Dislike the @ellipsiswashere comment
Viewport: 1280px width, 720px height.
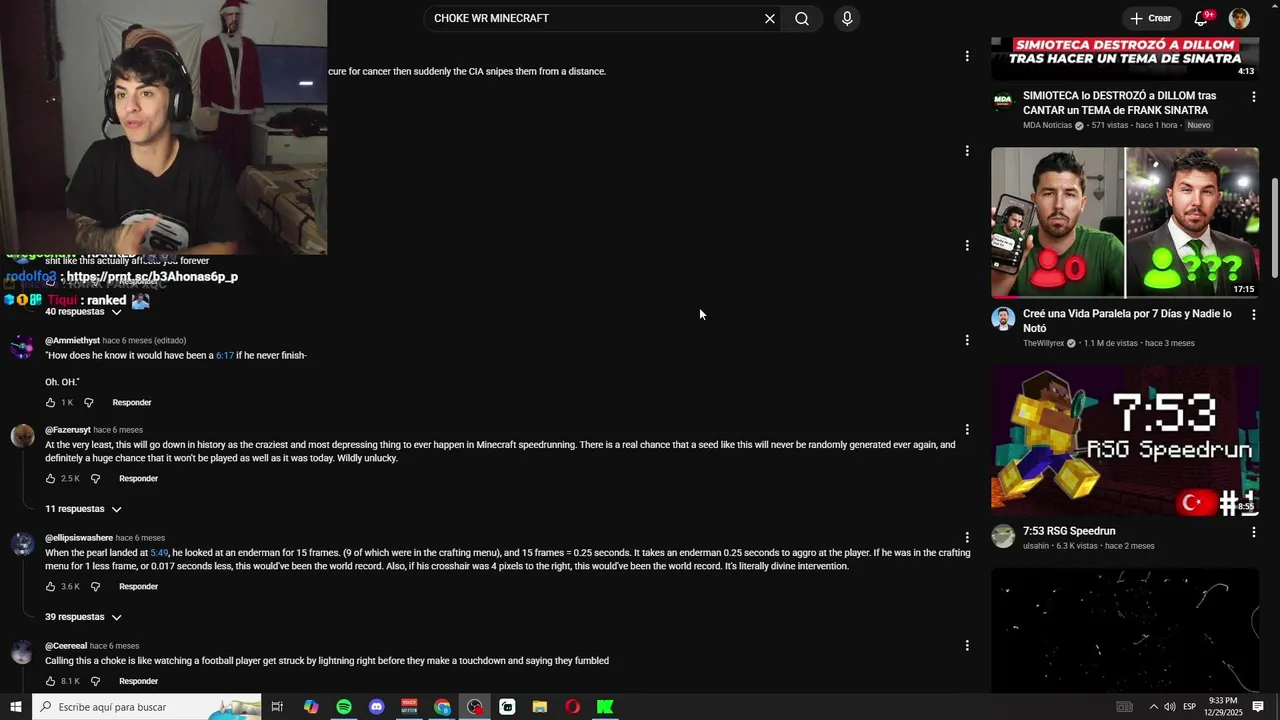click(x=95, y=587)
